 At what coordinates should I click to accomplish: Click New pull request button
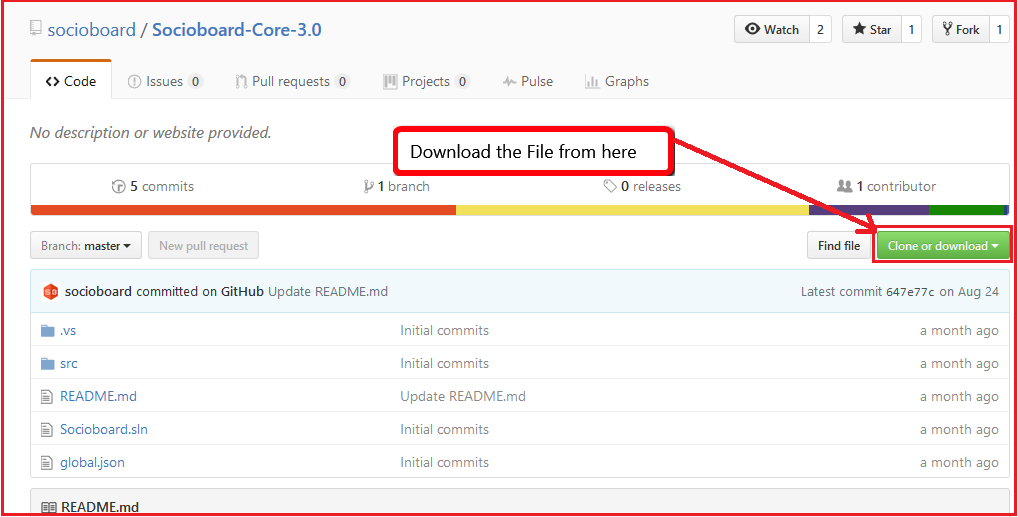pos(203,246)
